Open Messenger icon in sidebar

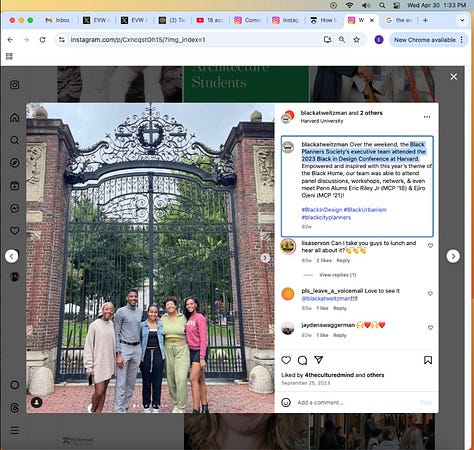pyautogui.click(x=14, y=208)
